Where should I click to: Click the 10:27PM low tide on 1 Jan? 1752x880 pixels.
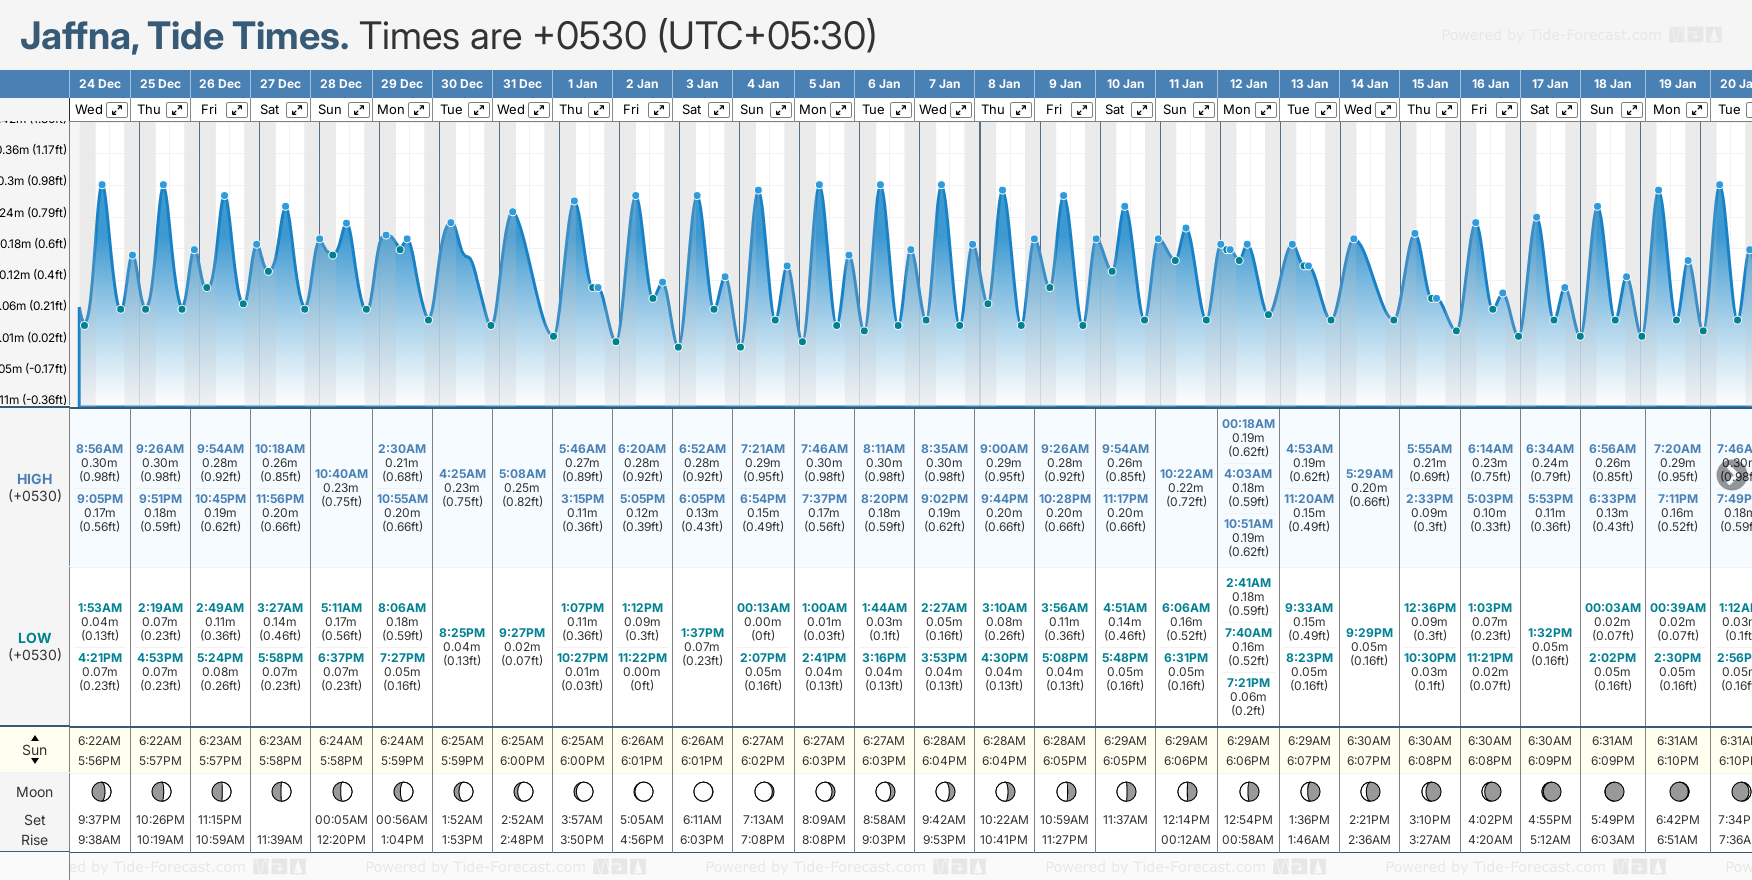pos(582,658)
